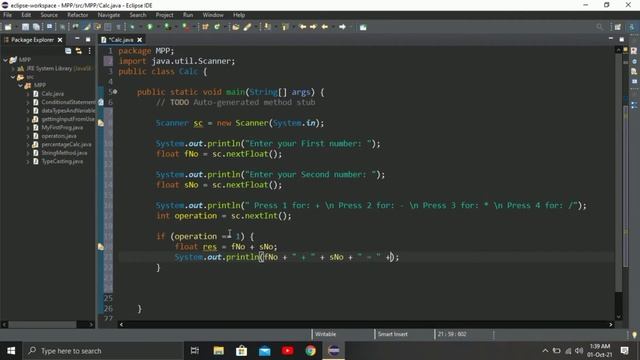Open Chrome from the taskbar

(310, 351)
